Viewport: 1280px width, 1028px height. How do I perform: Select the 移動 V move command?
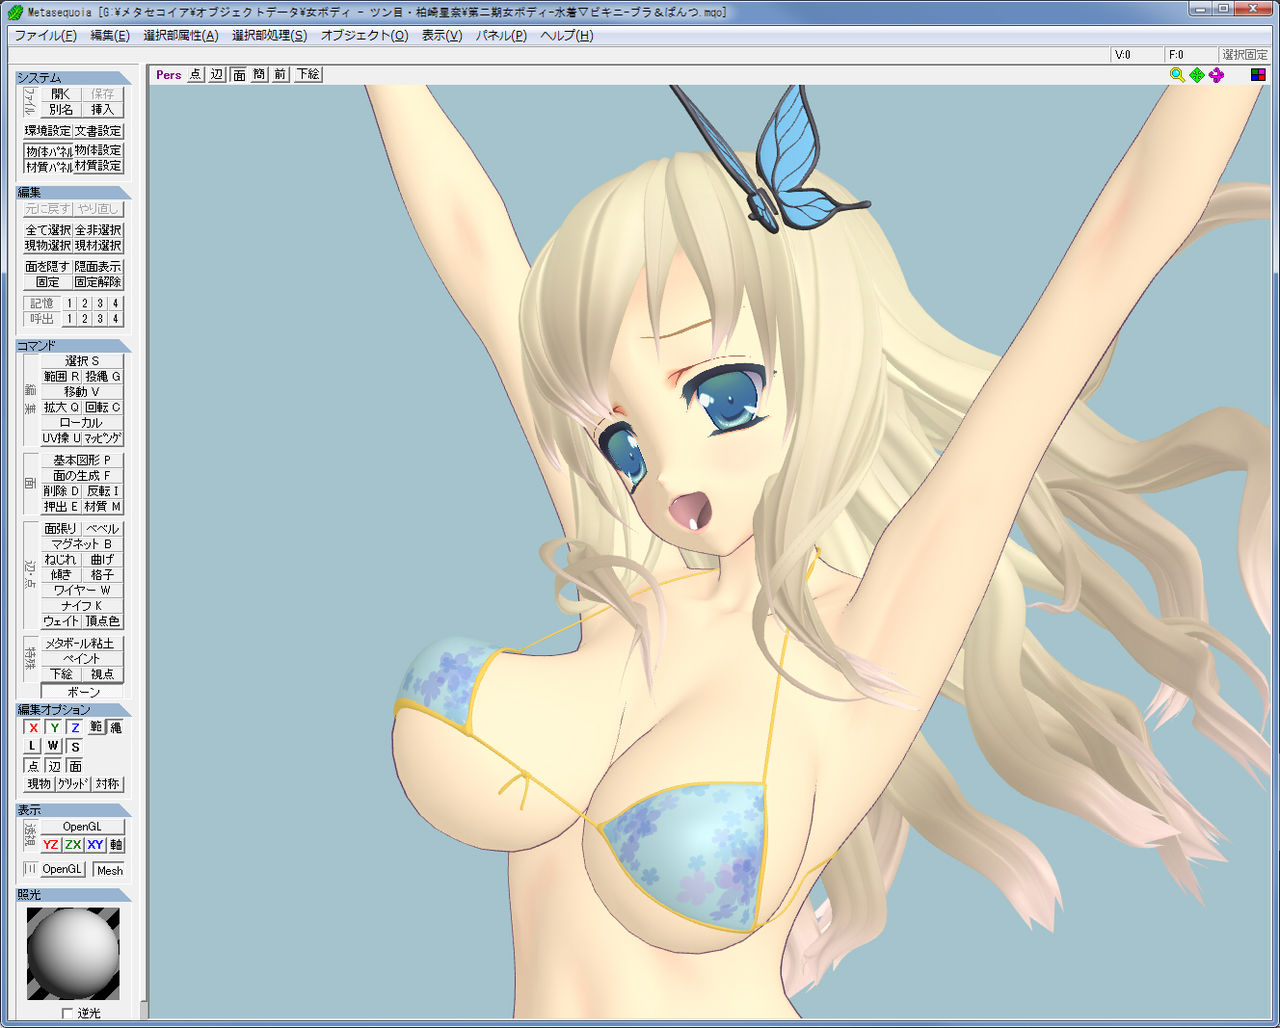pos(82,392)
